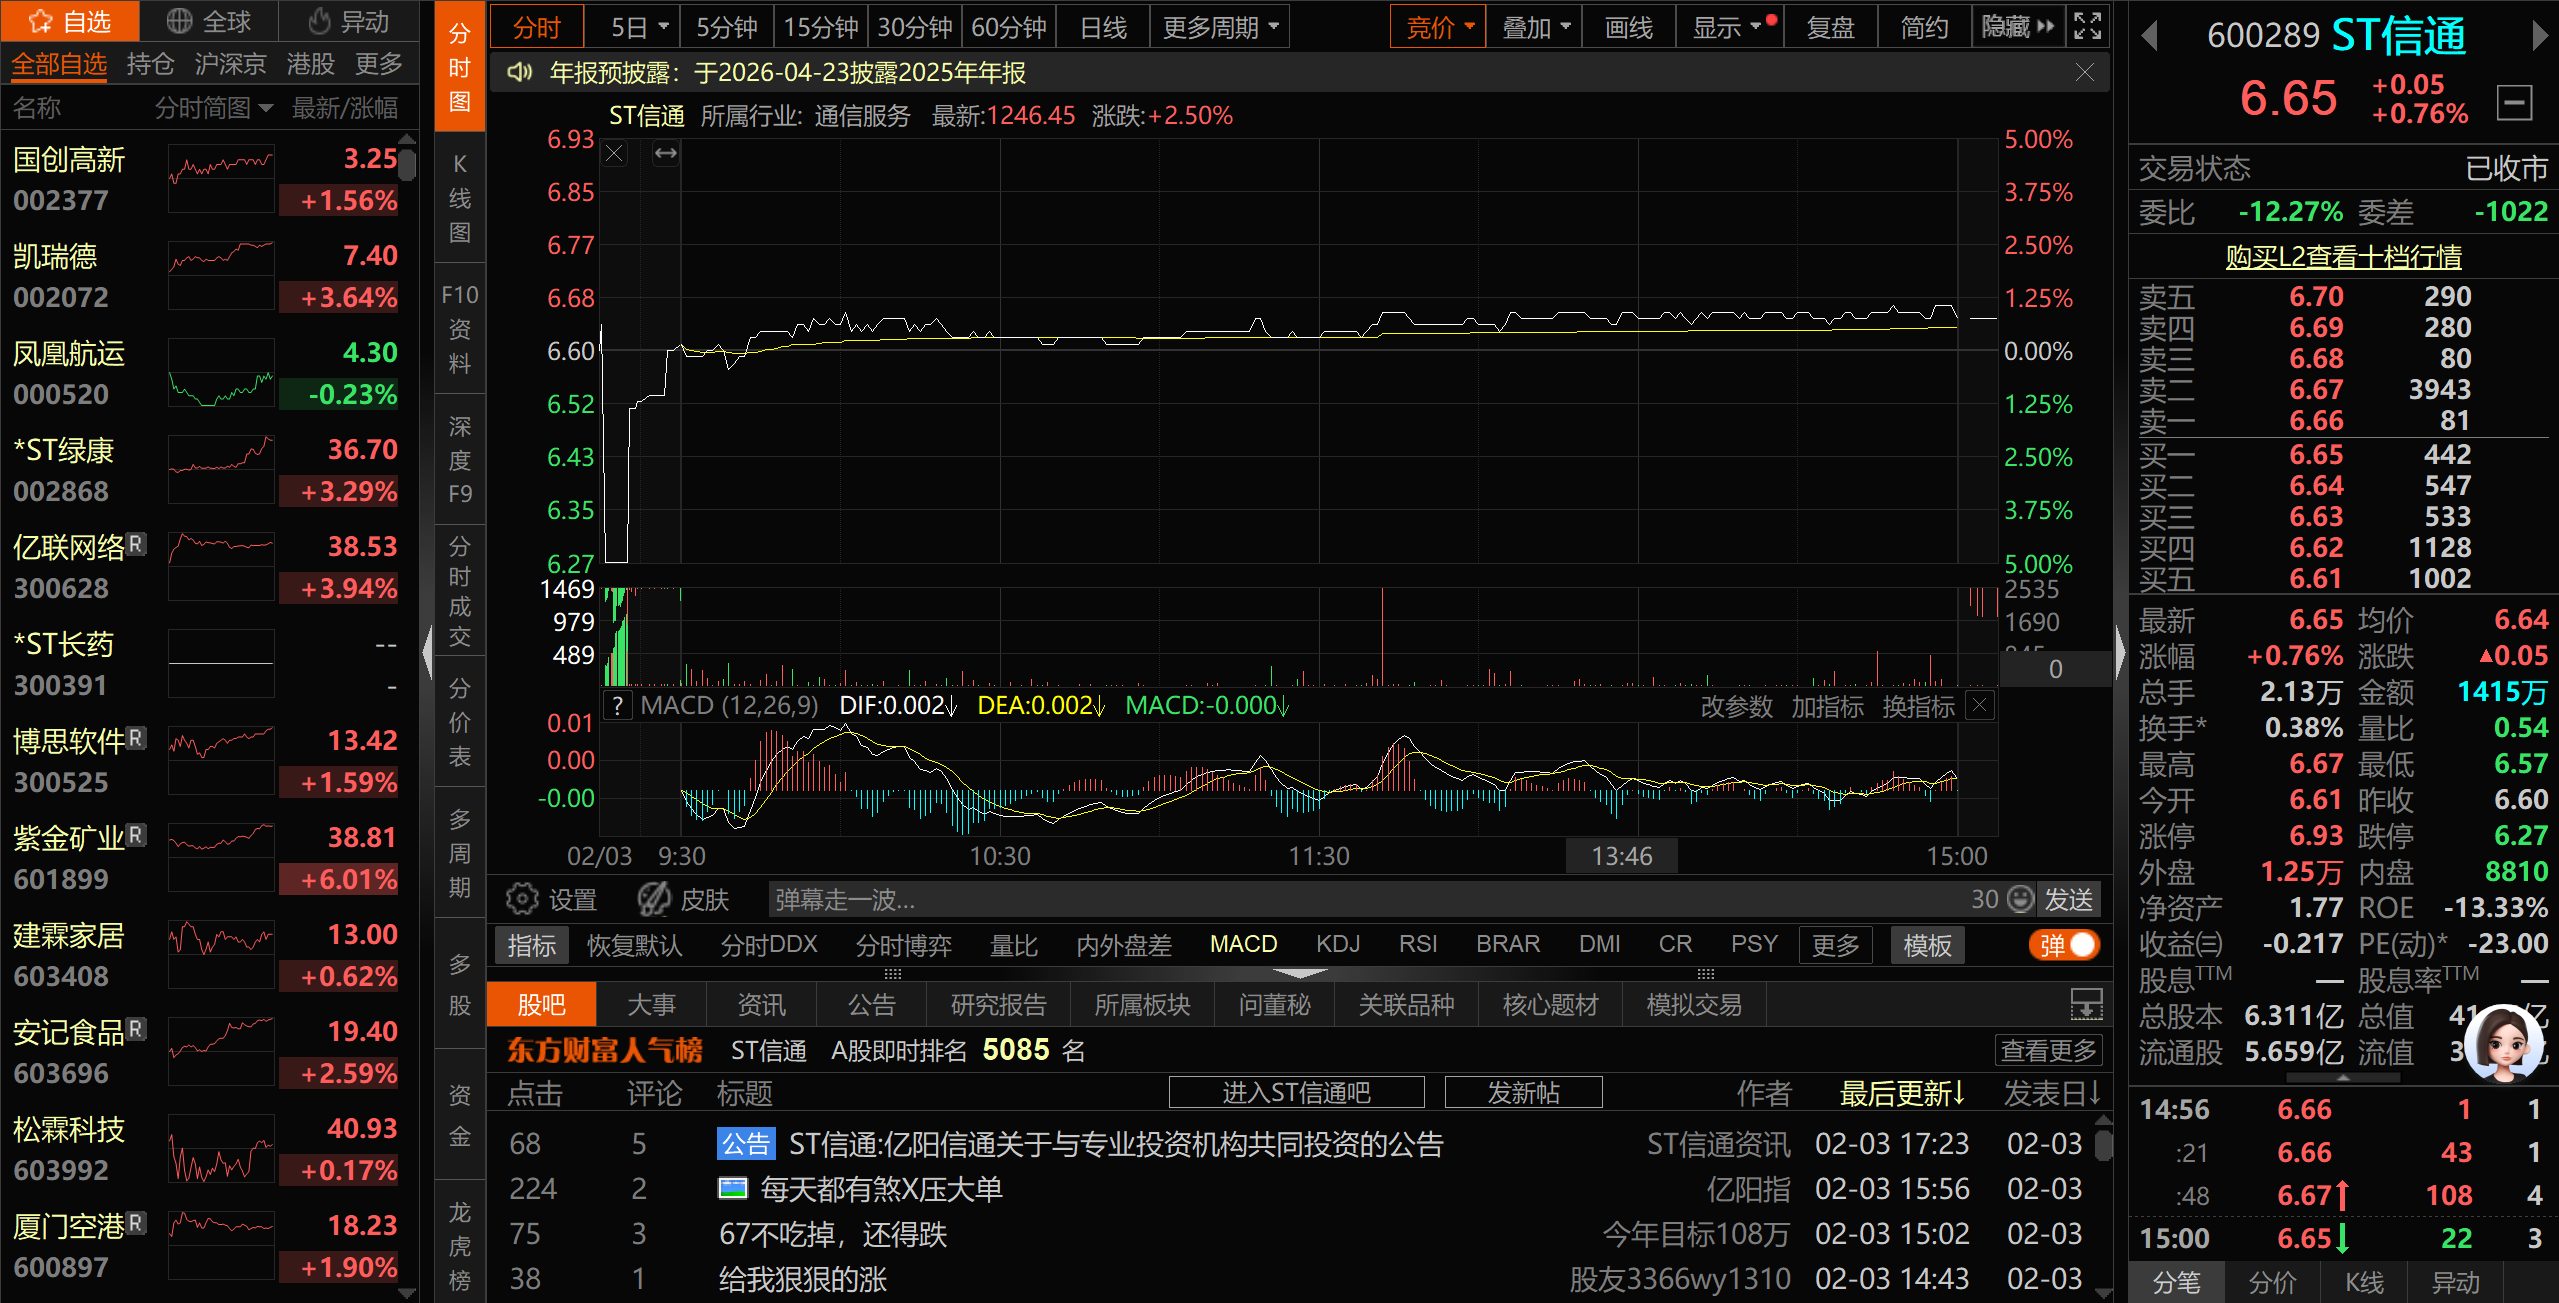
Task: Click the emoji smiley icon
Action: [2021, 899]
